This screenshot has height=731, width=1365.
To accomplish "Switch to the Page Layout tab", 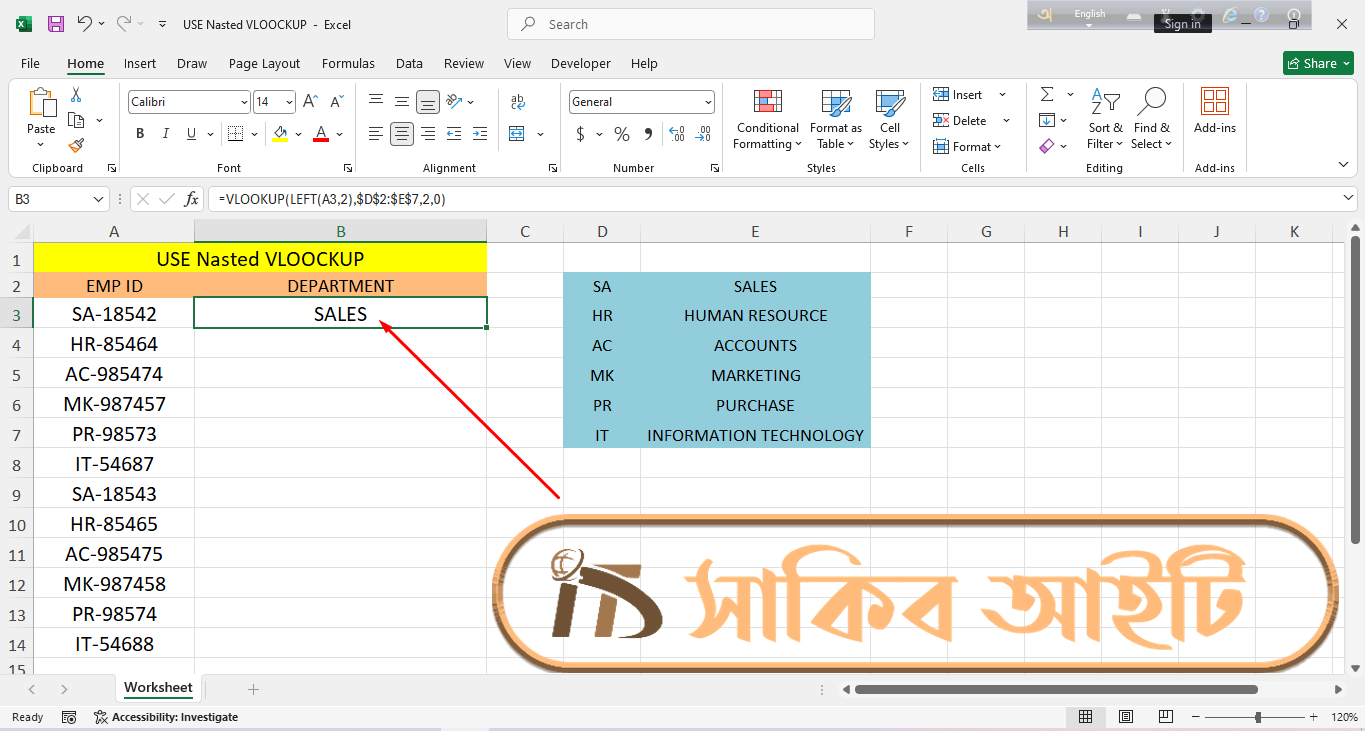I will pos(264,63).
